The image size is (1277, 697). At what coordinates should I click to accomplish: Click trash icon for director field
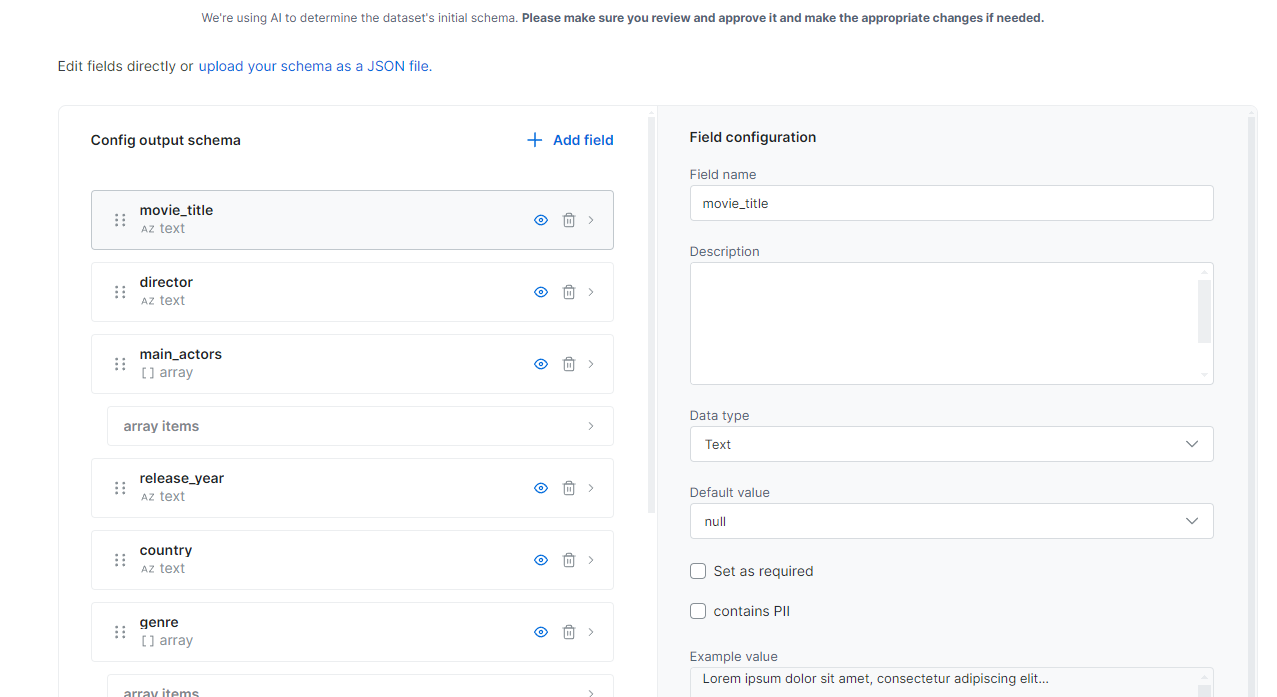[x=569, y=292]
